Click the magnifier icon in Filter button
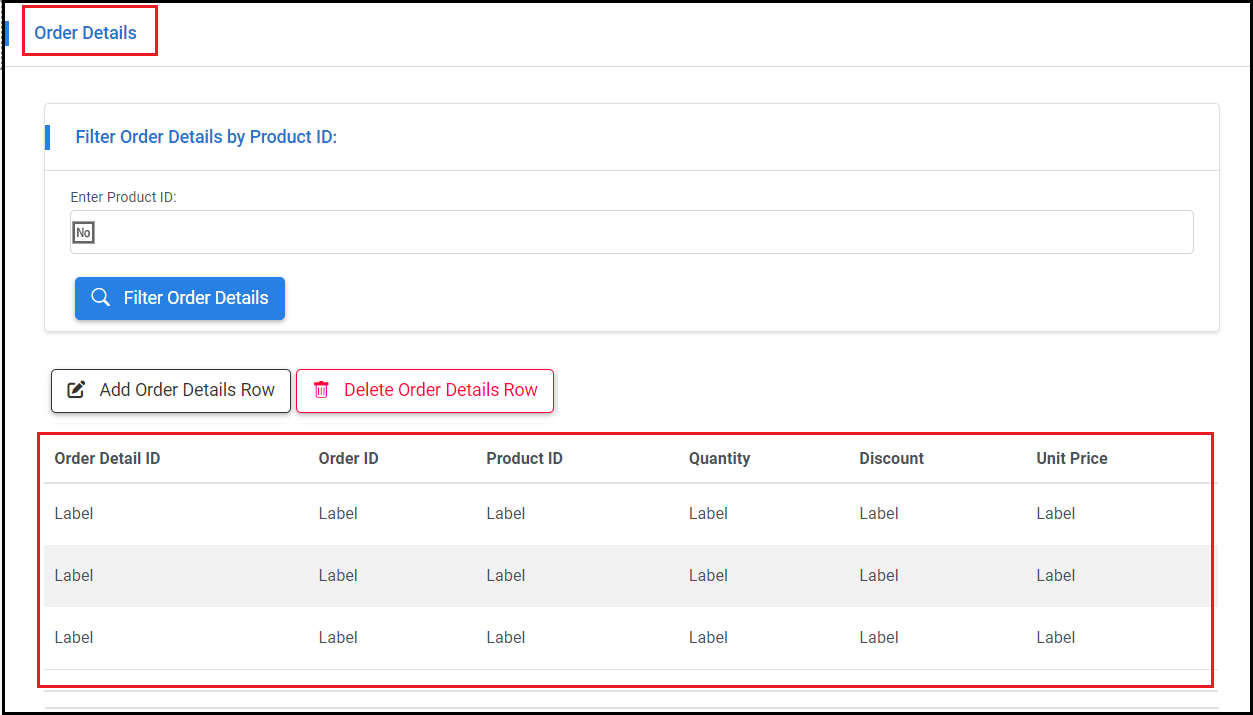The width and height of the screenshot is (1253, 715). coord(100,298)
